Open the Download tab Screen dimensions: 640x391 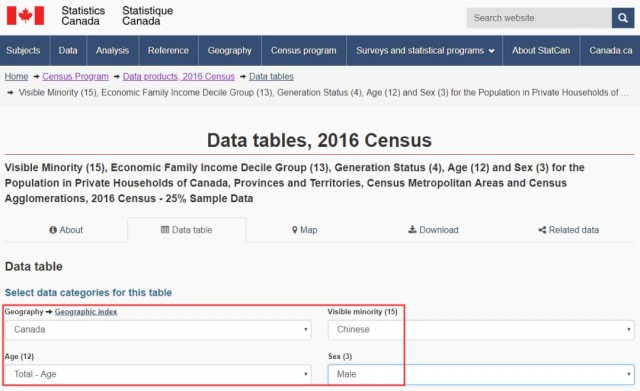433,230
